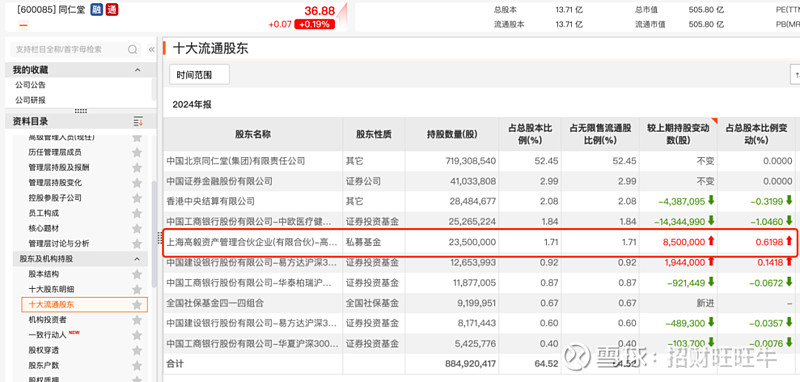This screenshot has width=800, height=382.
Task: Open 公司研报 in favorites
Action: tap(30, 100)
